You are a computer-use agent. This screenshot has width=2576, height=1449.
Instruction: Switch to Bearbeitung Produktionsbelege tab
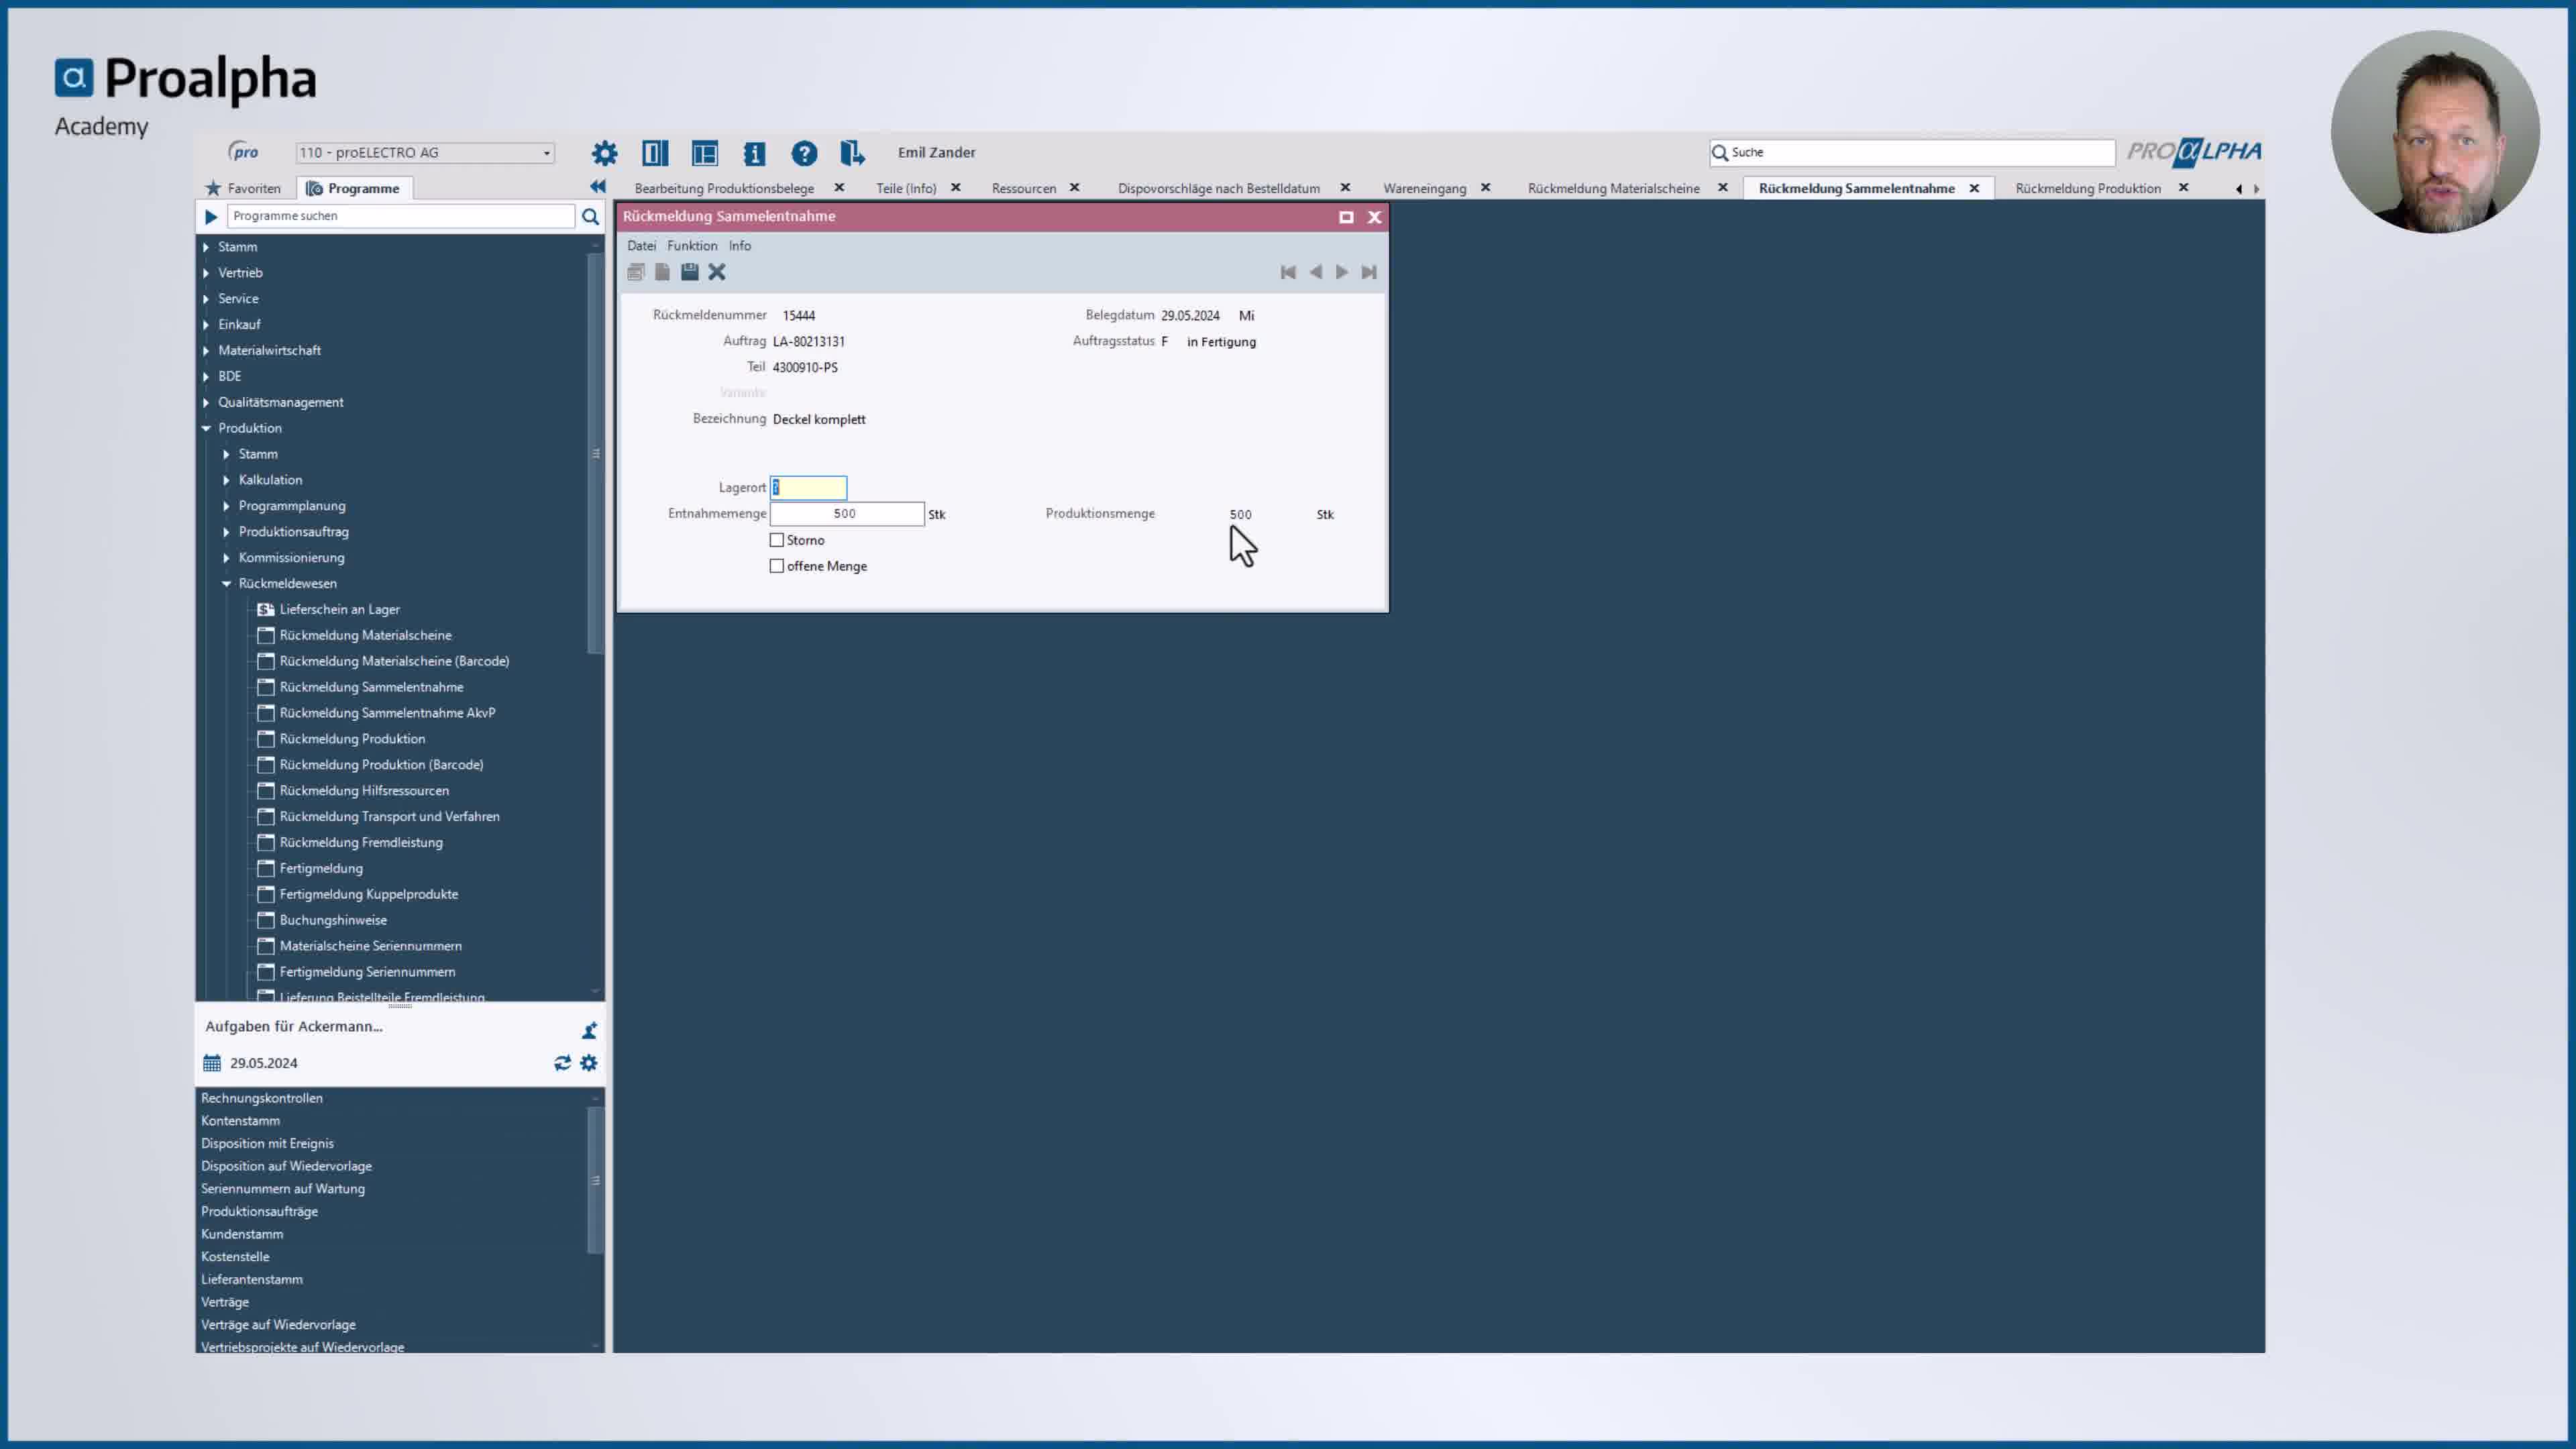point(724,188)
